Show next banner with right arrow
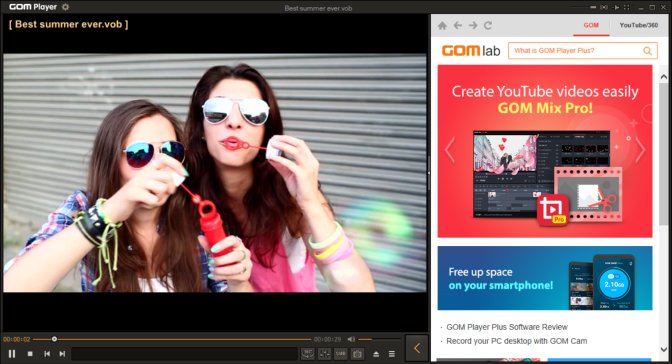This screenshot has width=672, height=364. (640, 150)
